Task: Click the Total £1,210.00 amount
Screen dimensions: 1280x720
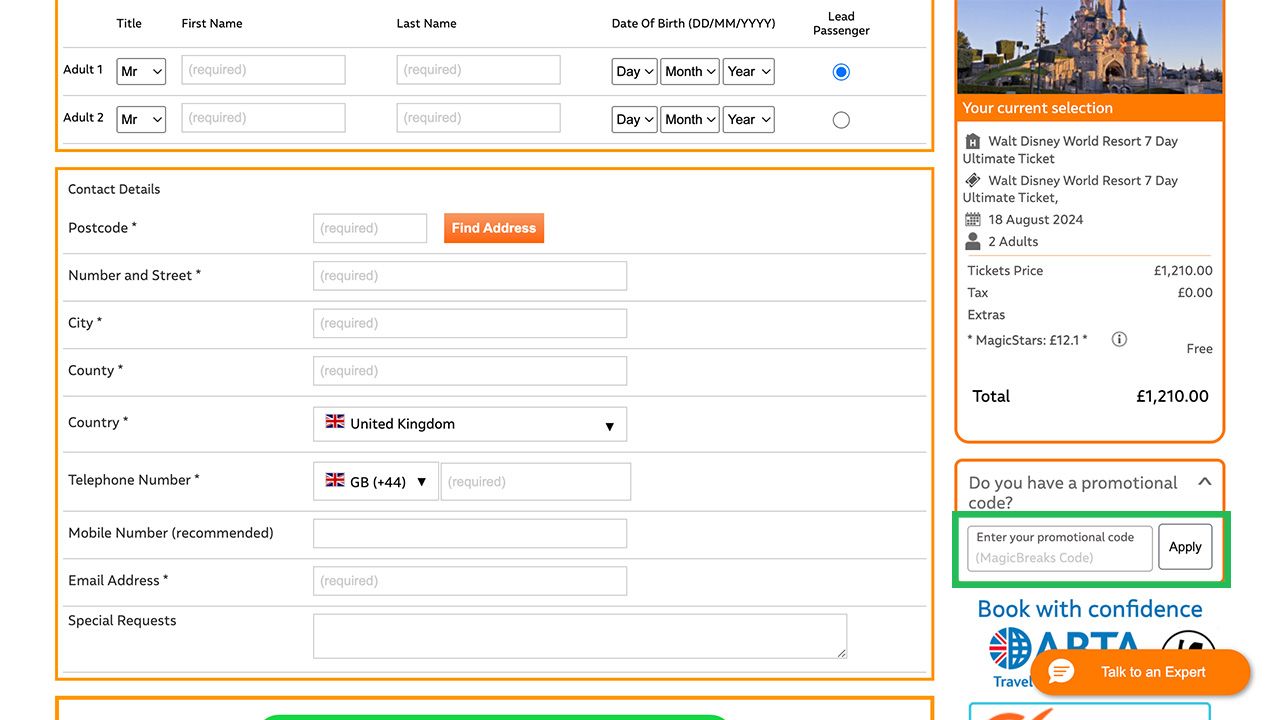Action: [1172, 396]
